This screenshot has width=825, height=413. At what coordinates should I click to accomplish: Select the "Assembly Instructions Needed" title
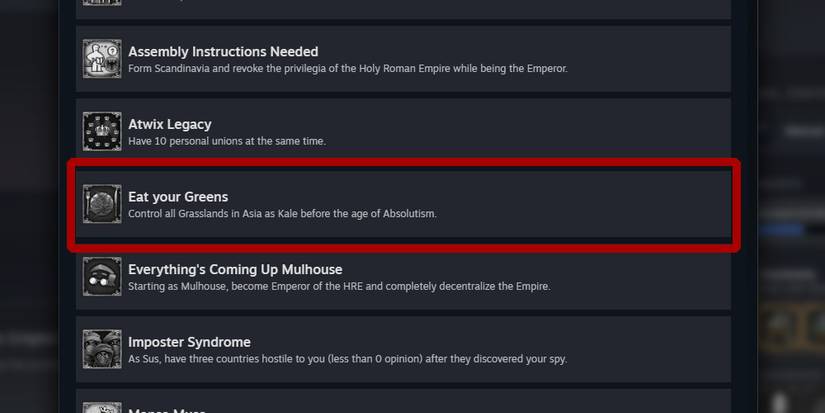tap(223, 51)
